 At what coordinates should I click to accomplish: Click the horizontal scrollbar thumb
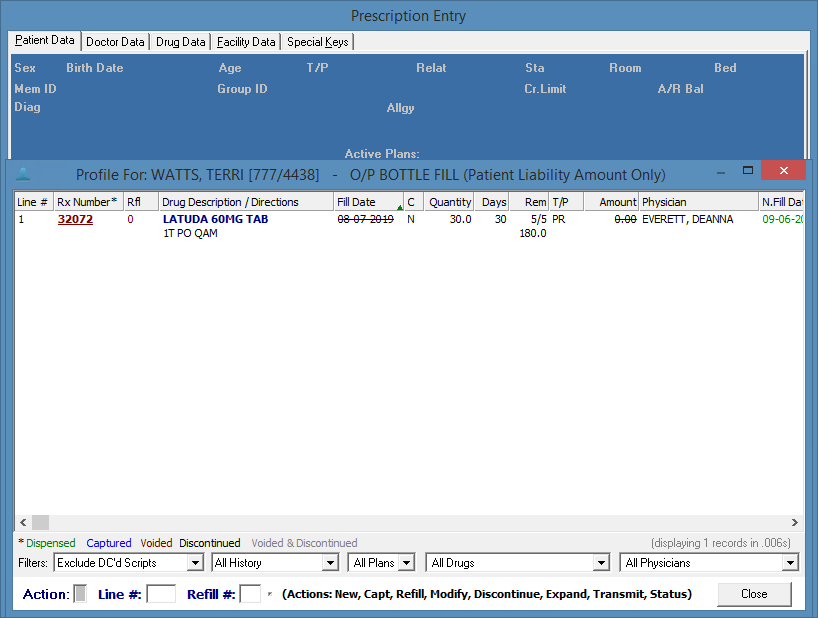(x=41, y=522)
